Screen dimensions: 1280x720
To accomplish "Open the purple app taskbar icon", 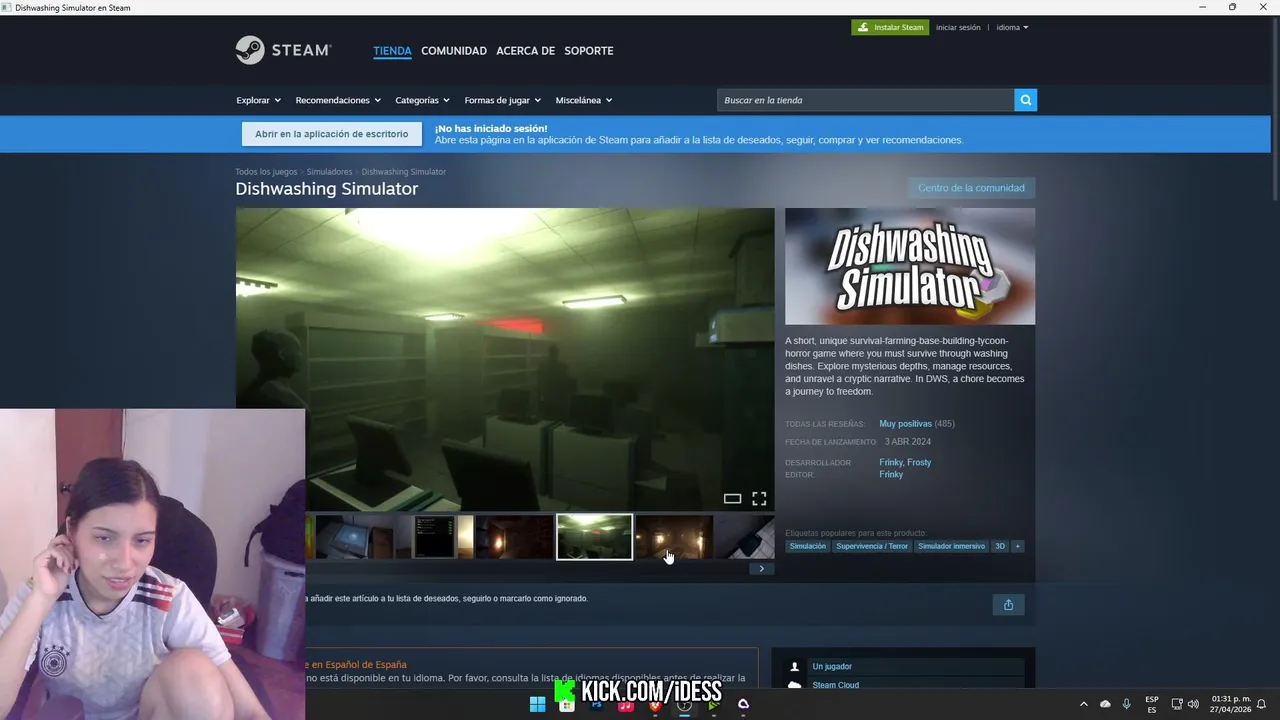I will click(743, 704).
